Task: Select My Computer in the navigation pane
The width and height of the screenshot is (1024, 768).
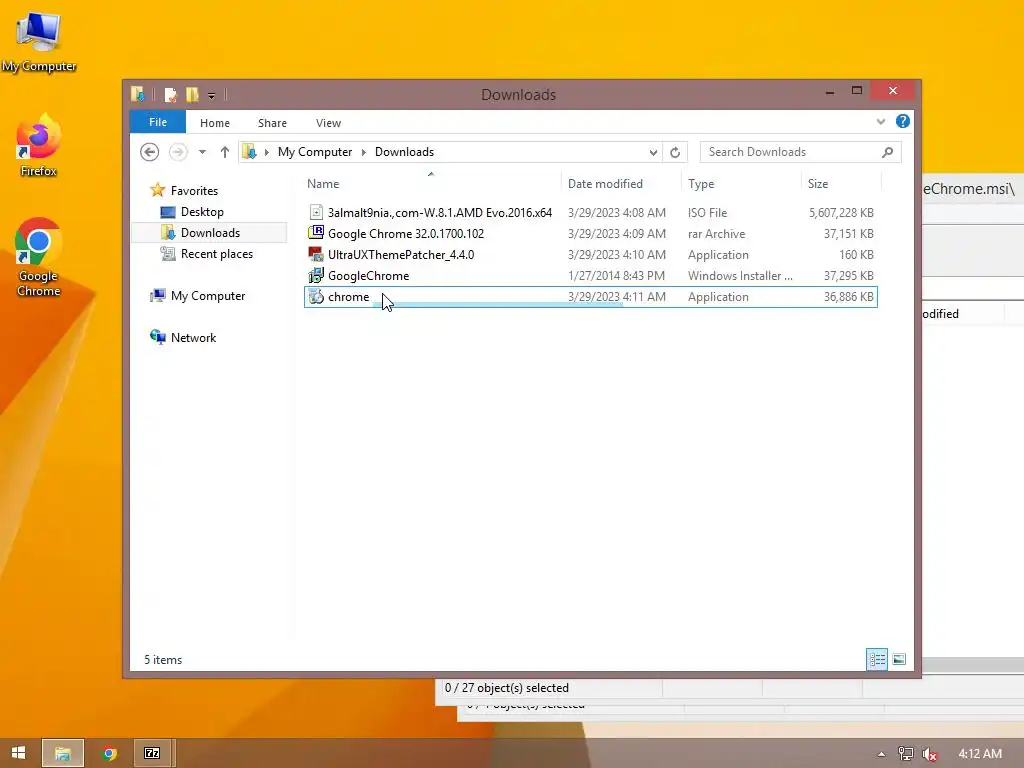Action: 208,296
